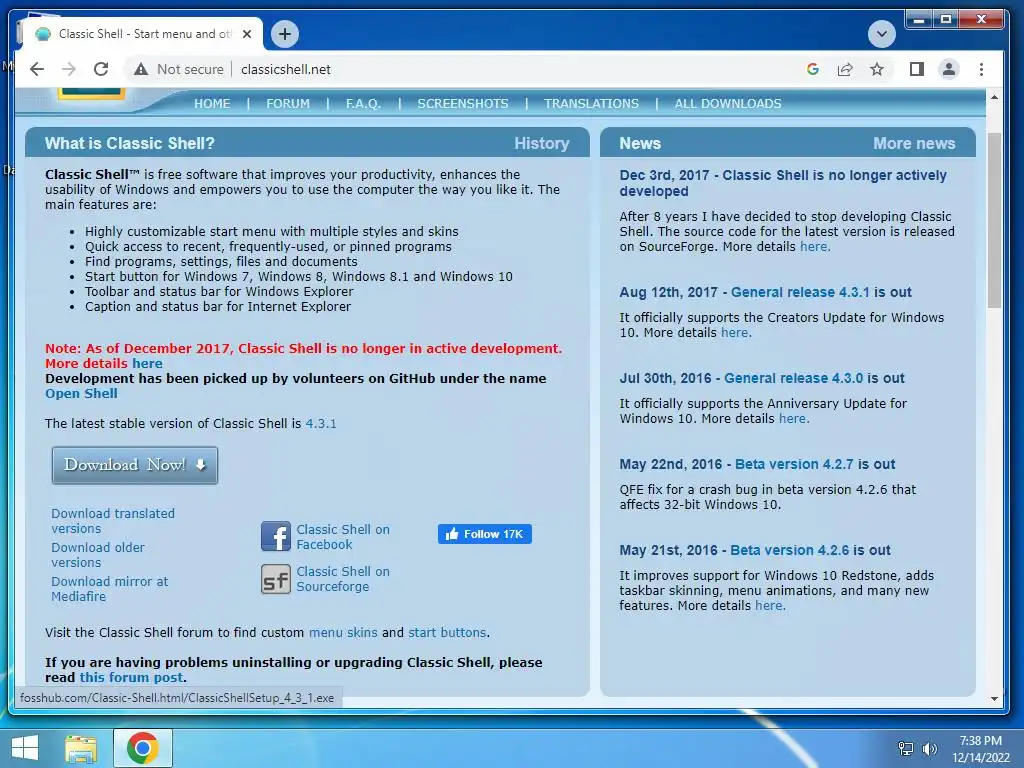The width and height of the screenshot is (1024, 768).
Task: Open the Windows Start button
Action: coord(24,748)
